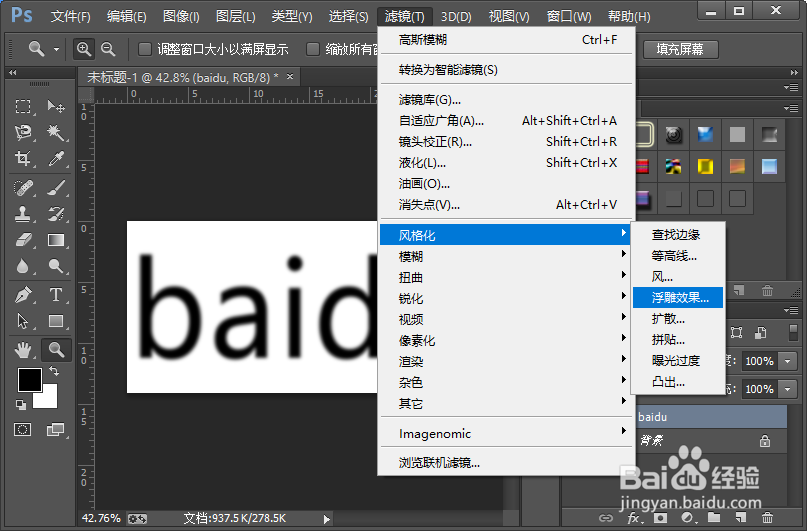807x531 pixels.
Task: Change screen mode icon
Action: (56, 429)
